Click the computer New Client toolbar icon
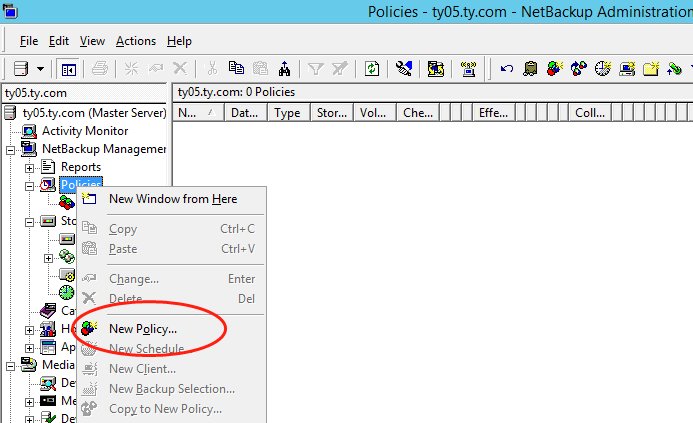This screenshot has height=423, width=693. coord(627,69)
